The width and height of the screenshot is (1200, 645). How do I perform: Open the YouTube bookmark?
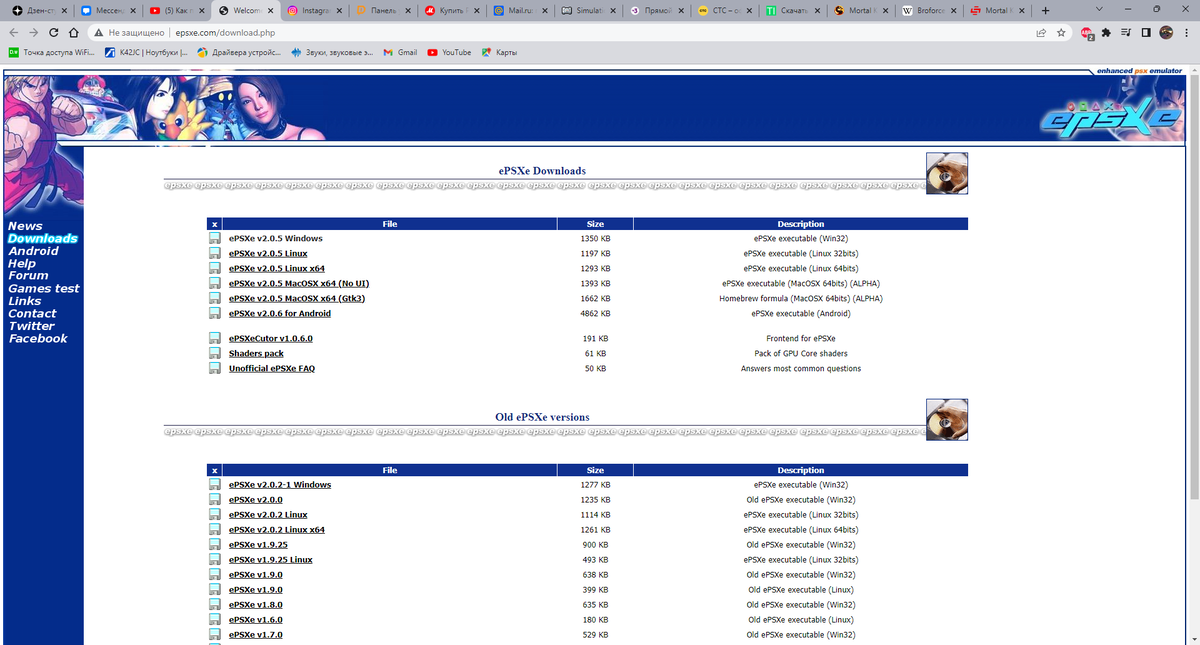click(x=449, y=52)
